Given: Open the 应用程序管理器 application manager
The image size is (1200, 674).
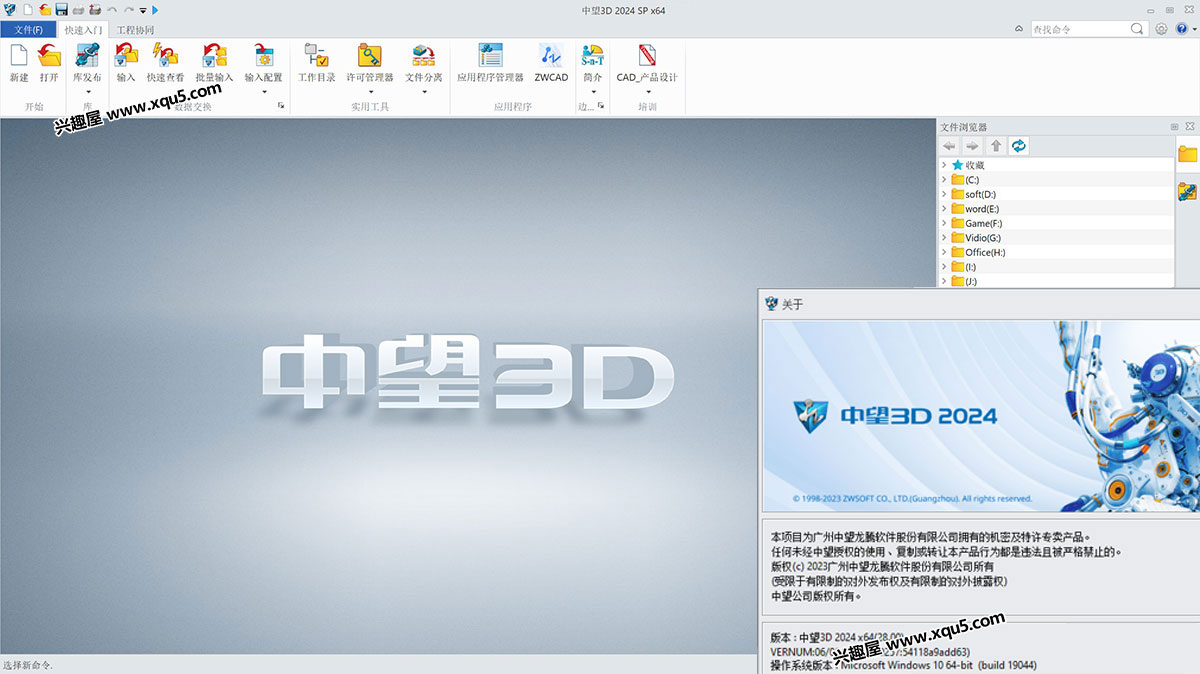Looking at the screenshot, I should (490, 56).
